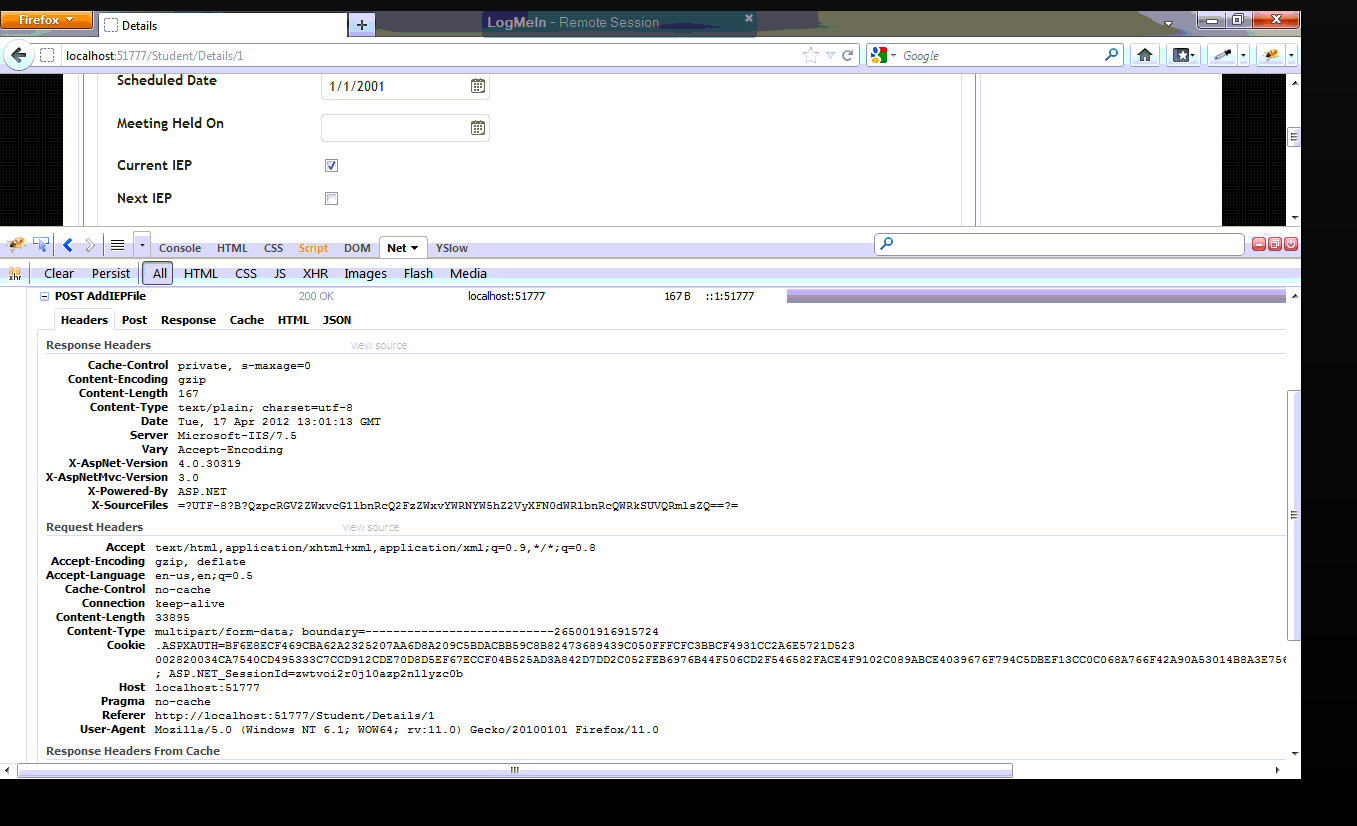1357x826 pixels.
Task: Open the Response tab of the request
Action: 188,320
